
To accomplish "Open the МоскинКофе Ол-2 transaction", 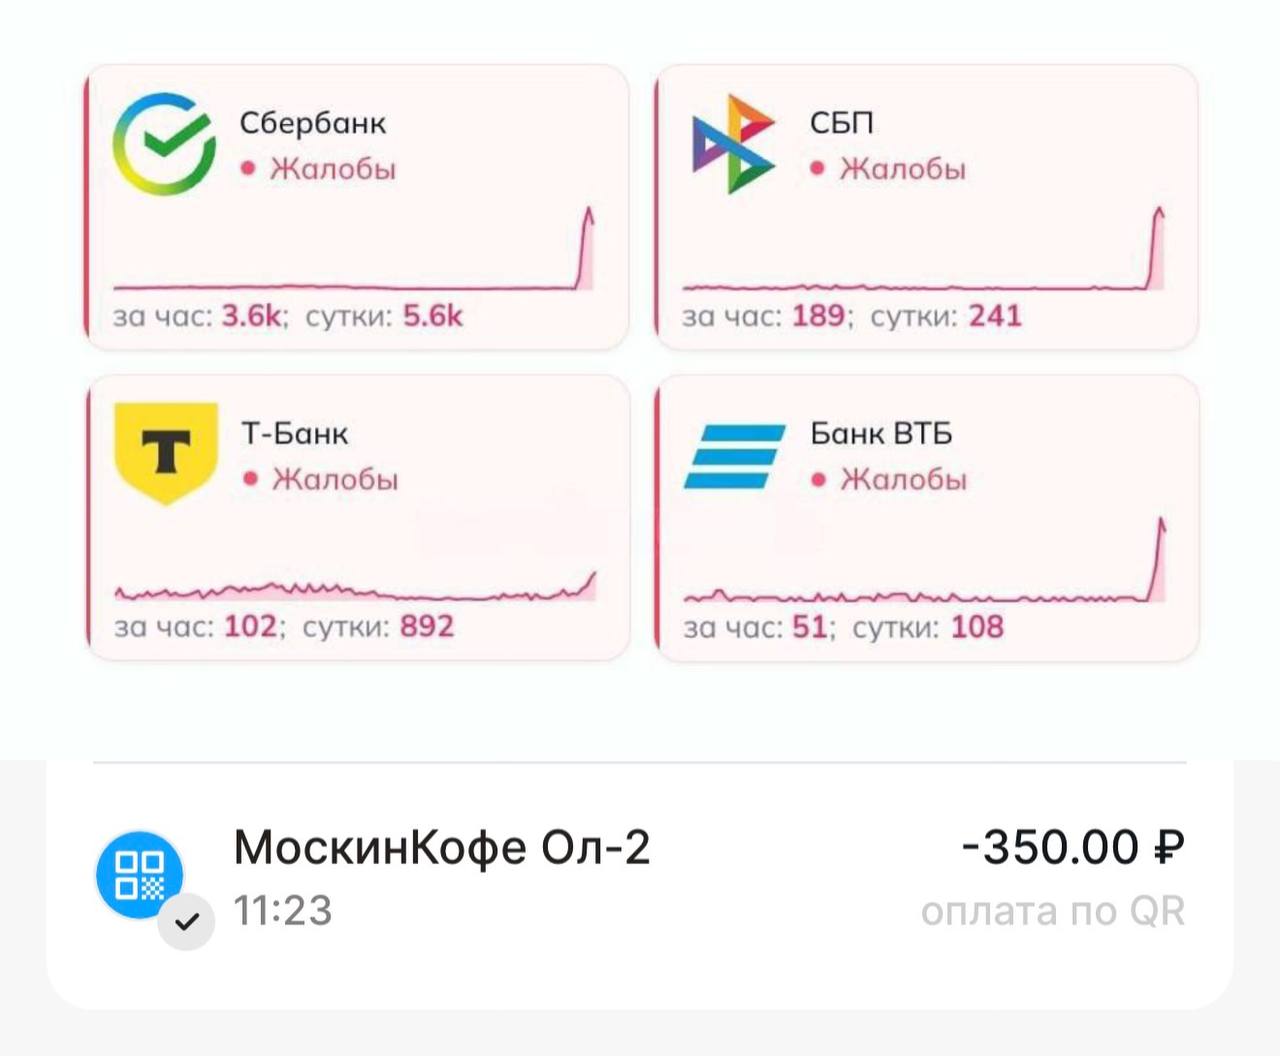I will click(441, 848).
